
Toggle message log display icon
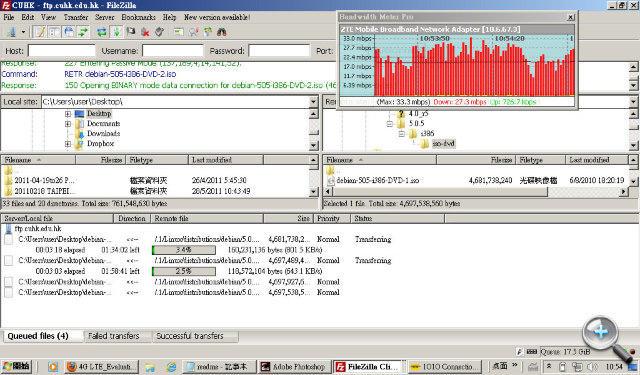pos(40,32)
